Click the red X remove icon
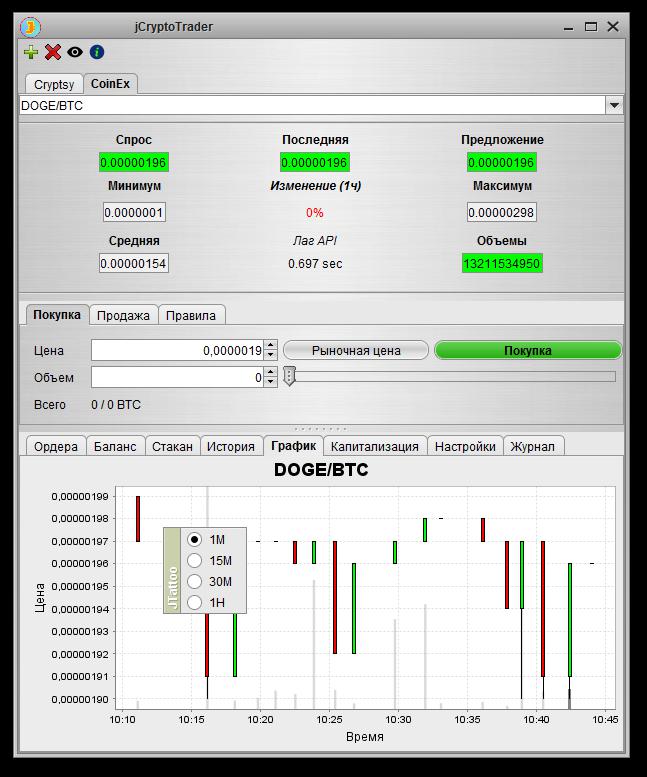647x777 pixels. [53, 52]
